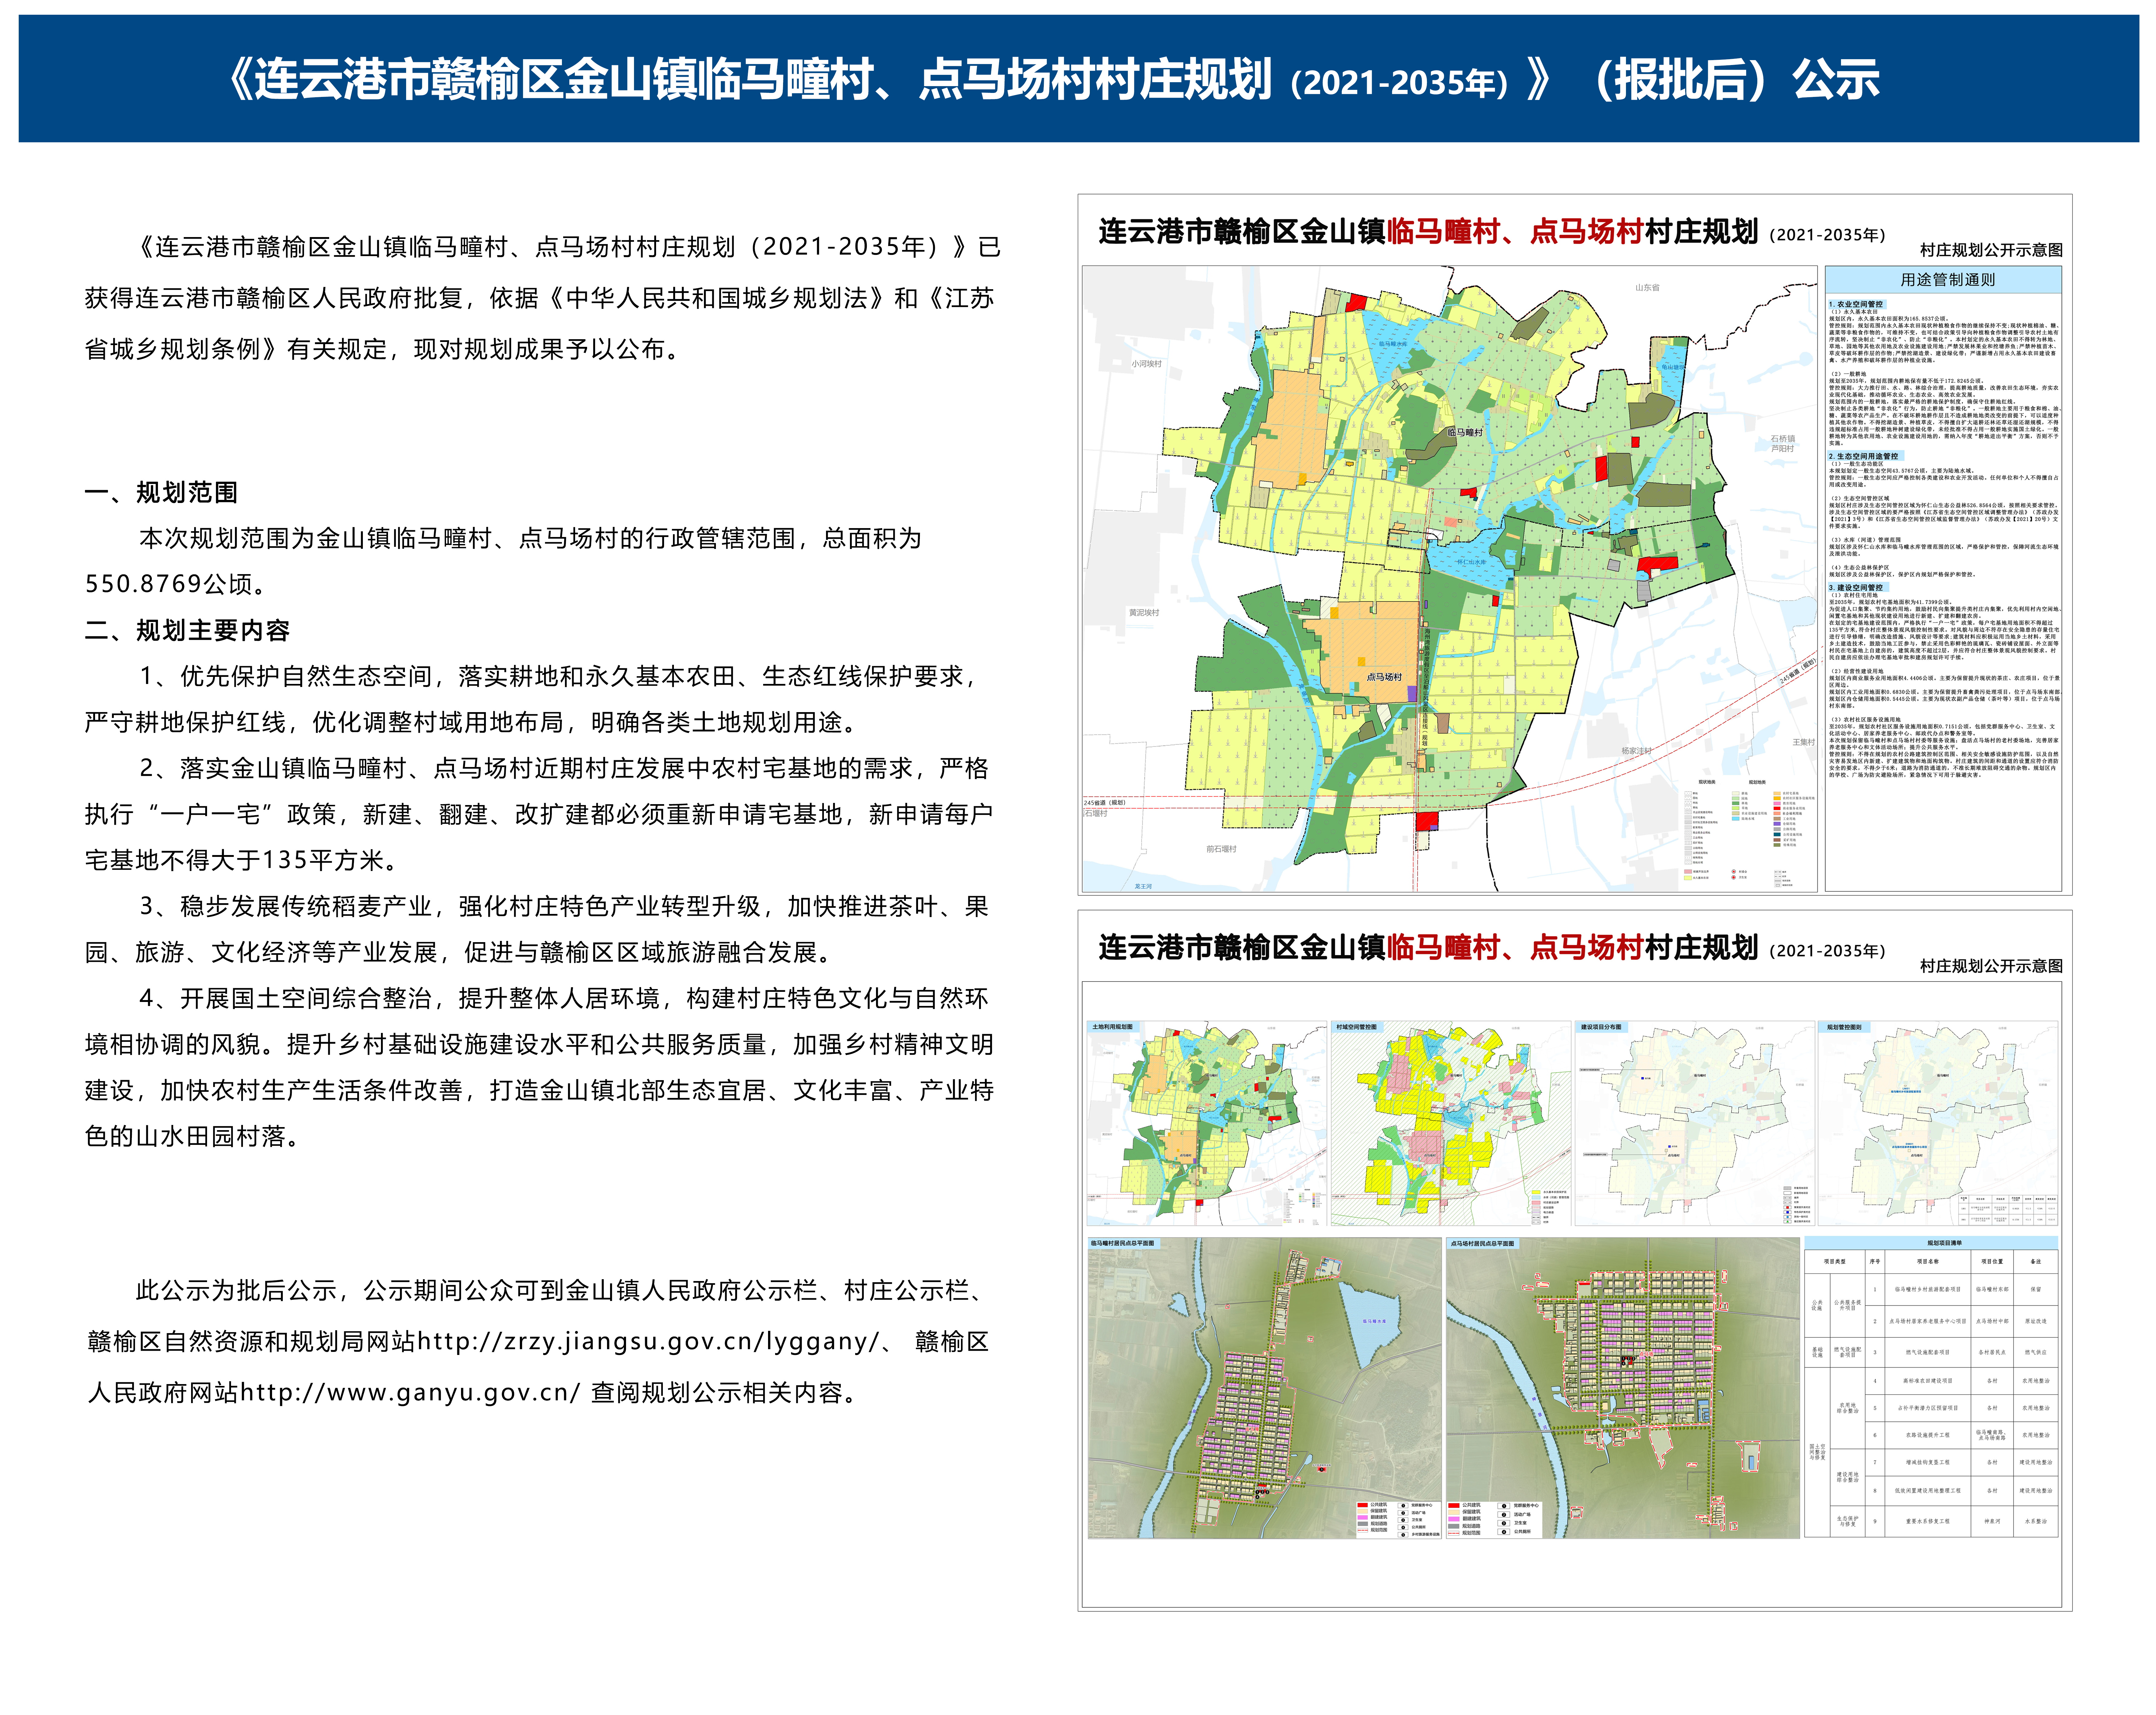Click the table cell 占补平衡潜力区预留项目
2156x1715 pixels.
point(1928,1408)
